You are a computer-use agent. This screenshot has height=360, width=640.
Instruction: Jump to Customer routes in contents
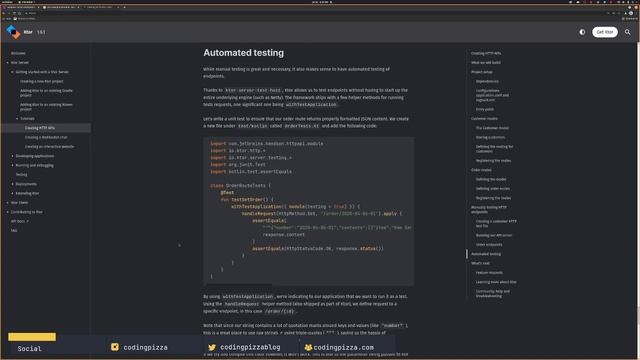(x=484, y=118)
